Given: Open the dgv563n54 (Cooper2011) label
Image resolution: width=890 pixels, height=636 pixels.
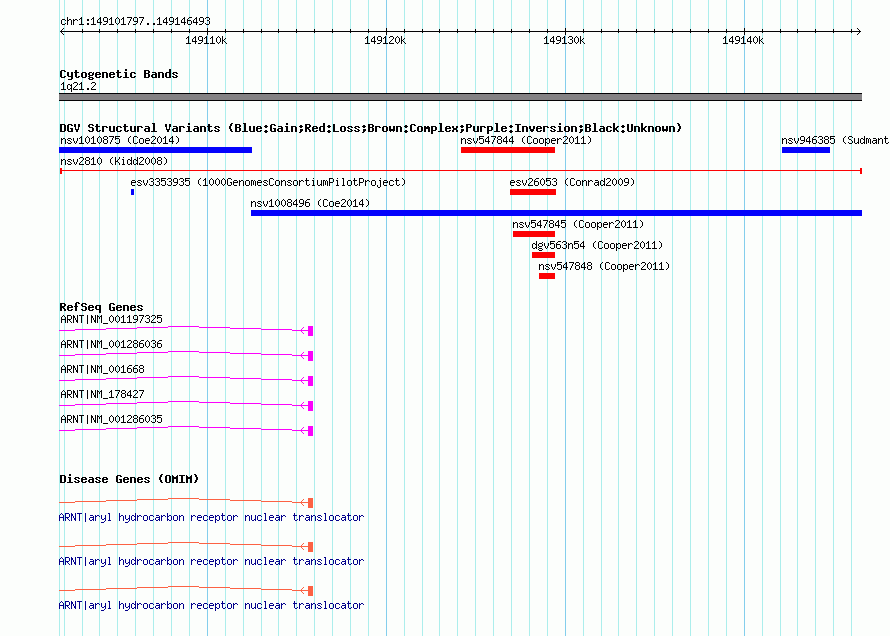Looking at the screenshot, I should point(597,245).
